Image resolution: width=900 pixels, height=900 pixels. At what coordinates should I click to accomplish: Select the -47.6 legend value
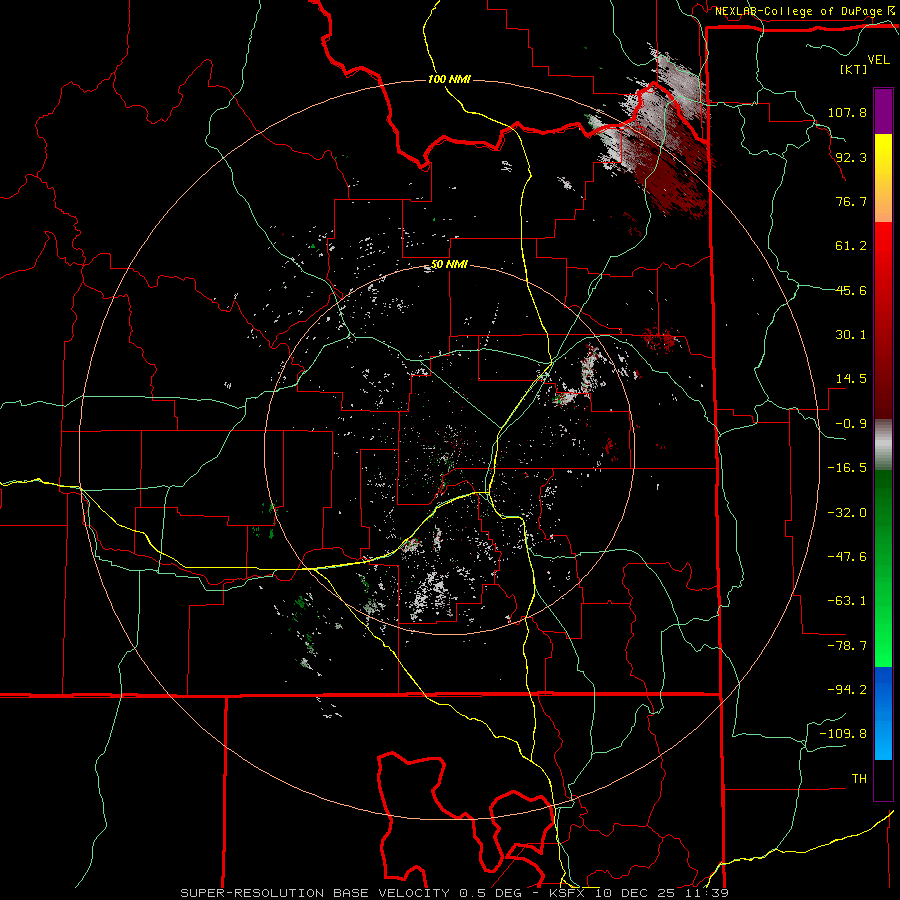[847, 557]
